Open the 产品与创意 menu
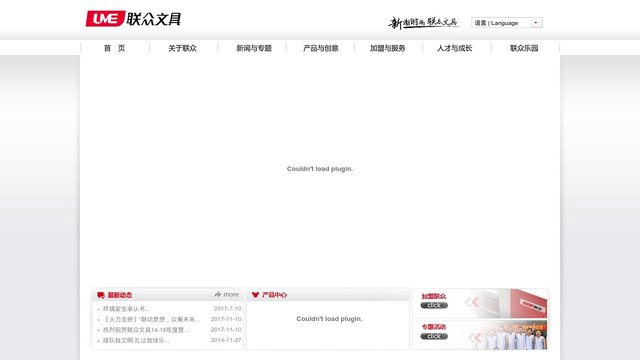Image resolution: width=640 pixels, height=360 pixels. [320, 48]
